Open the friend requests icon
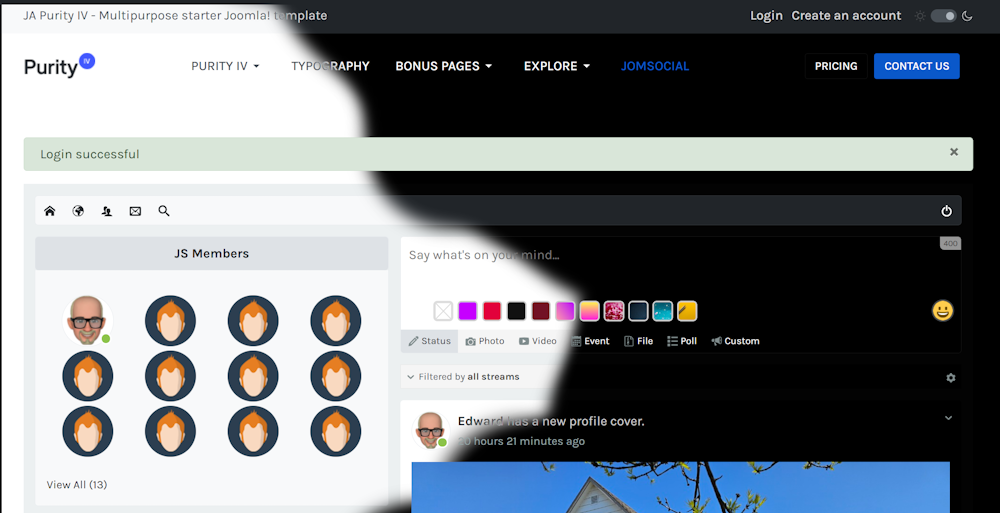Image resolution: width=1000 pixels, height=513 pixels. click(107, 211)
